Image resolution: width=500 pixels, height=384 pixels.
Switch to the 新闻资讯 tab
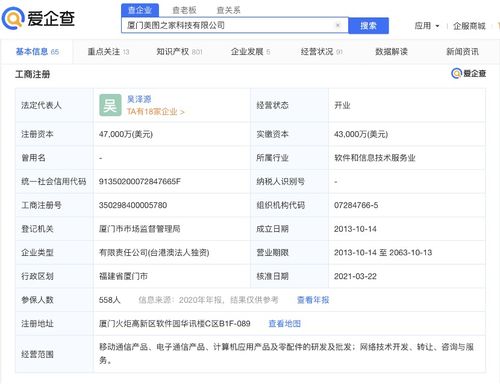pos(462,52)
